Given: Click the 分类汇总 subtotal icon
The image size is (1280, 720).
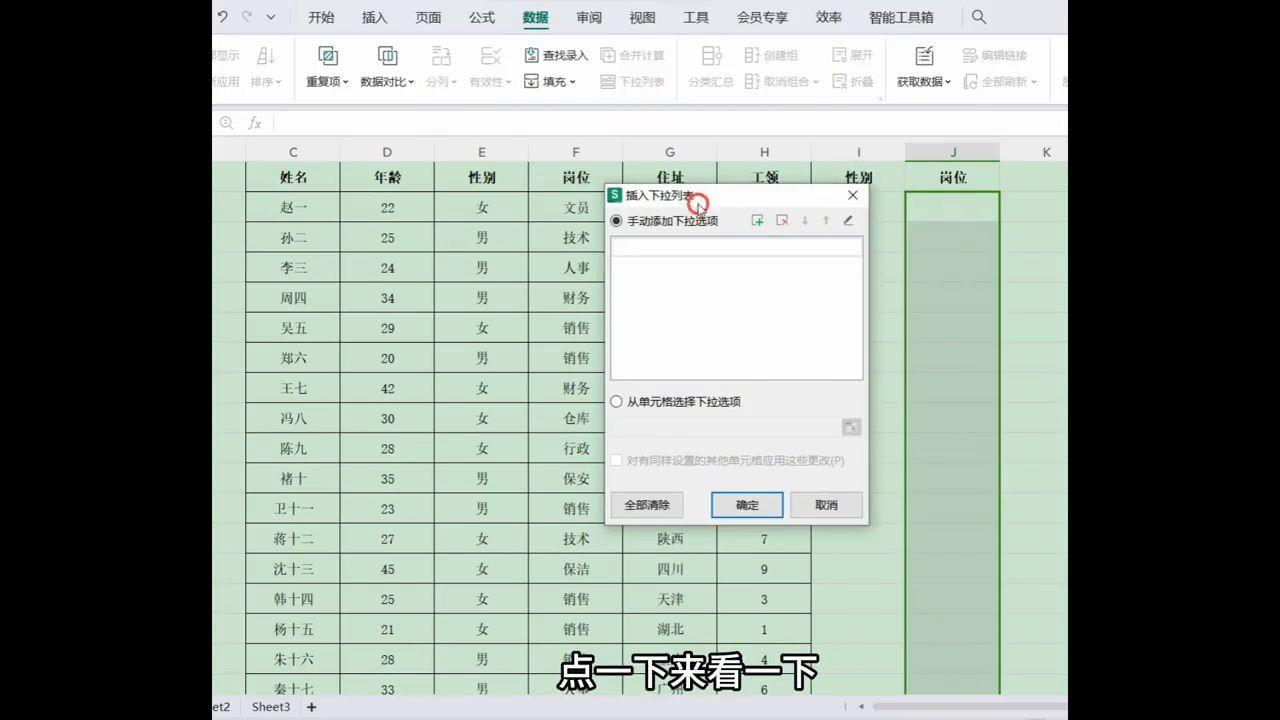Looking at the screenshot, I should coord(711,56).
